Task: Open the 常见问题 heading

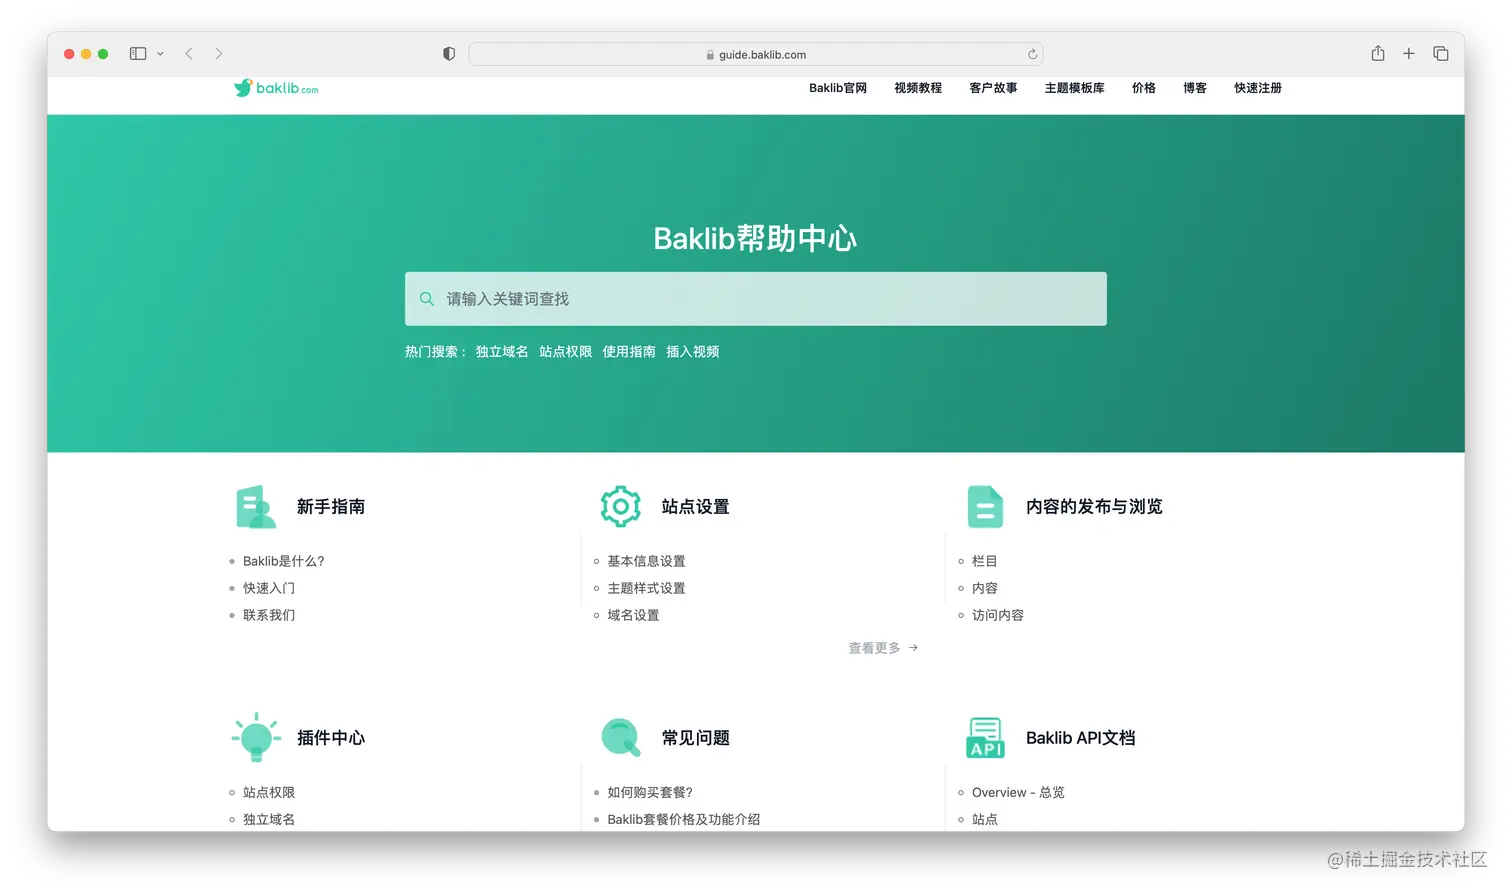Action: pyautogui.click(x=696, y=738)
